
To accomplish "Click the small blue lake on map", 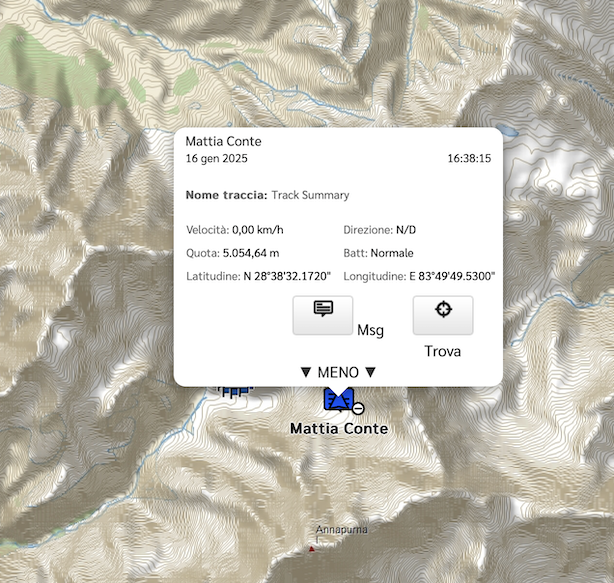I will pos(508,130).
